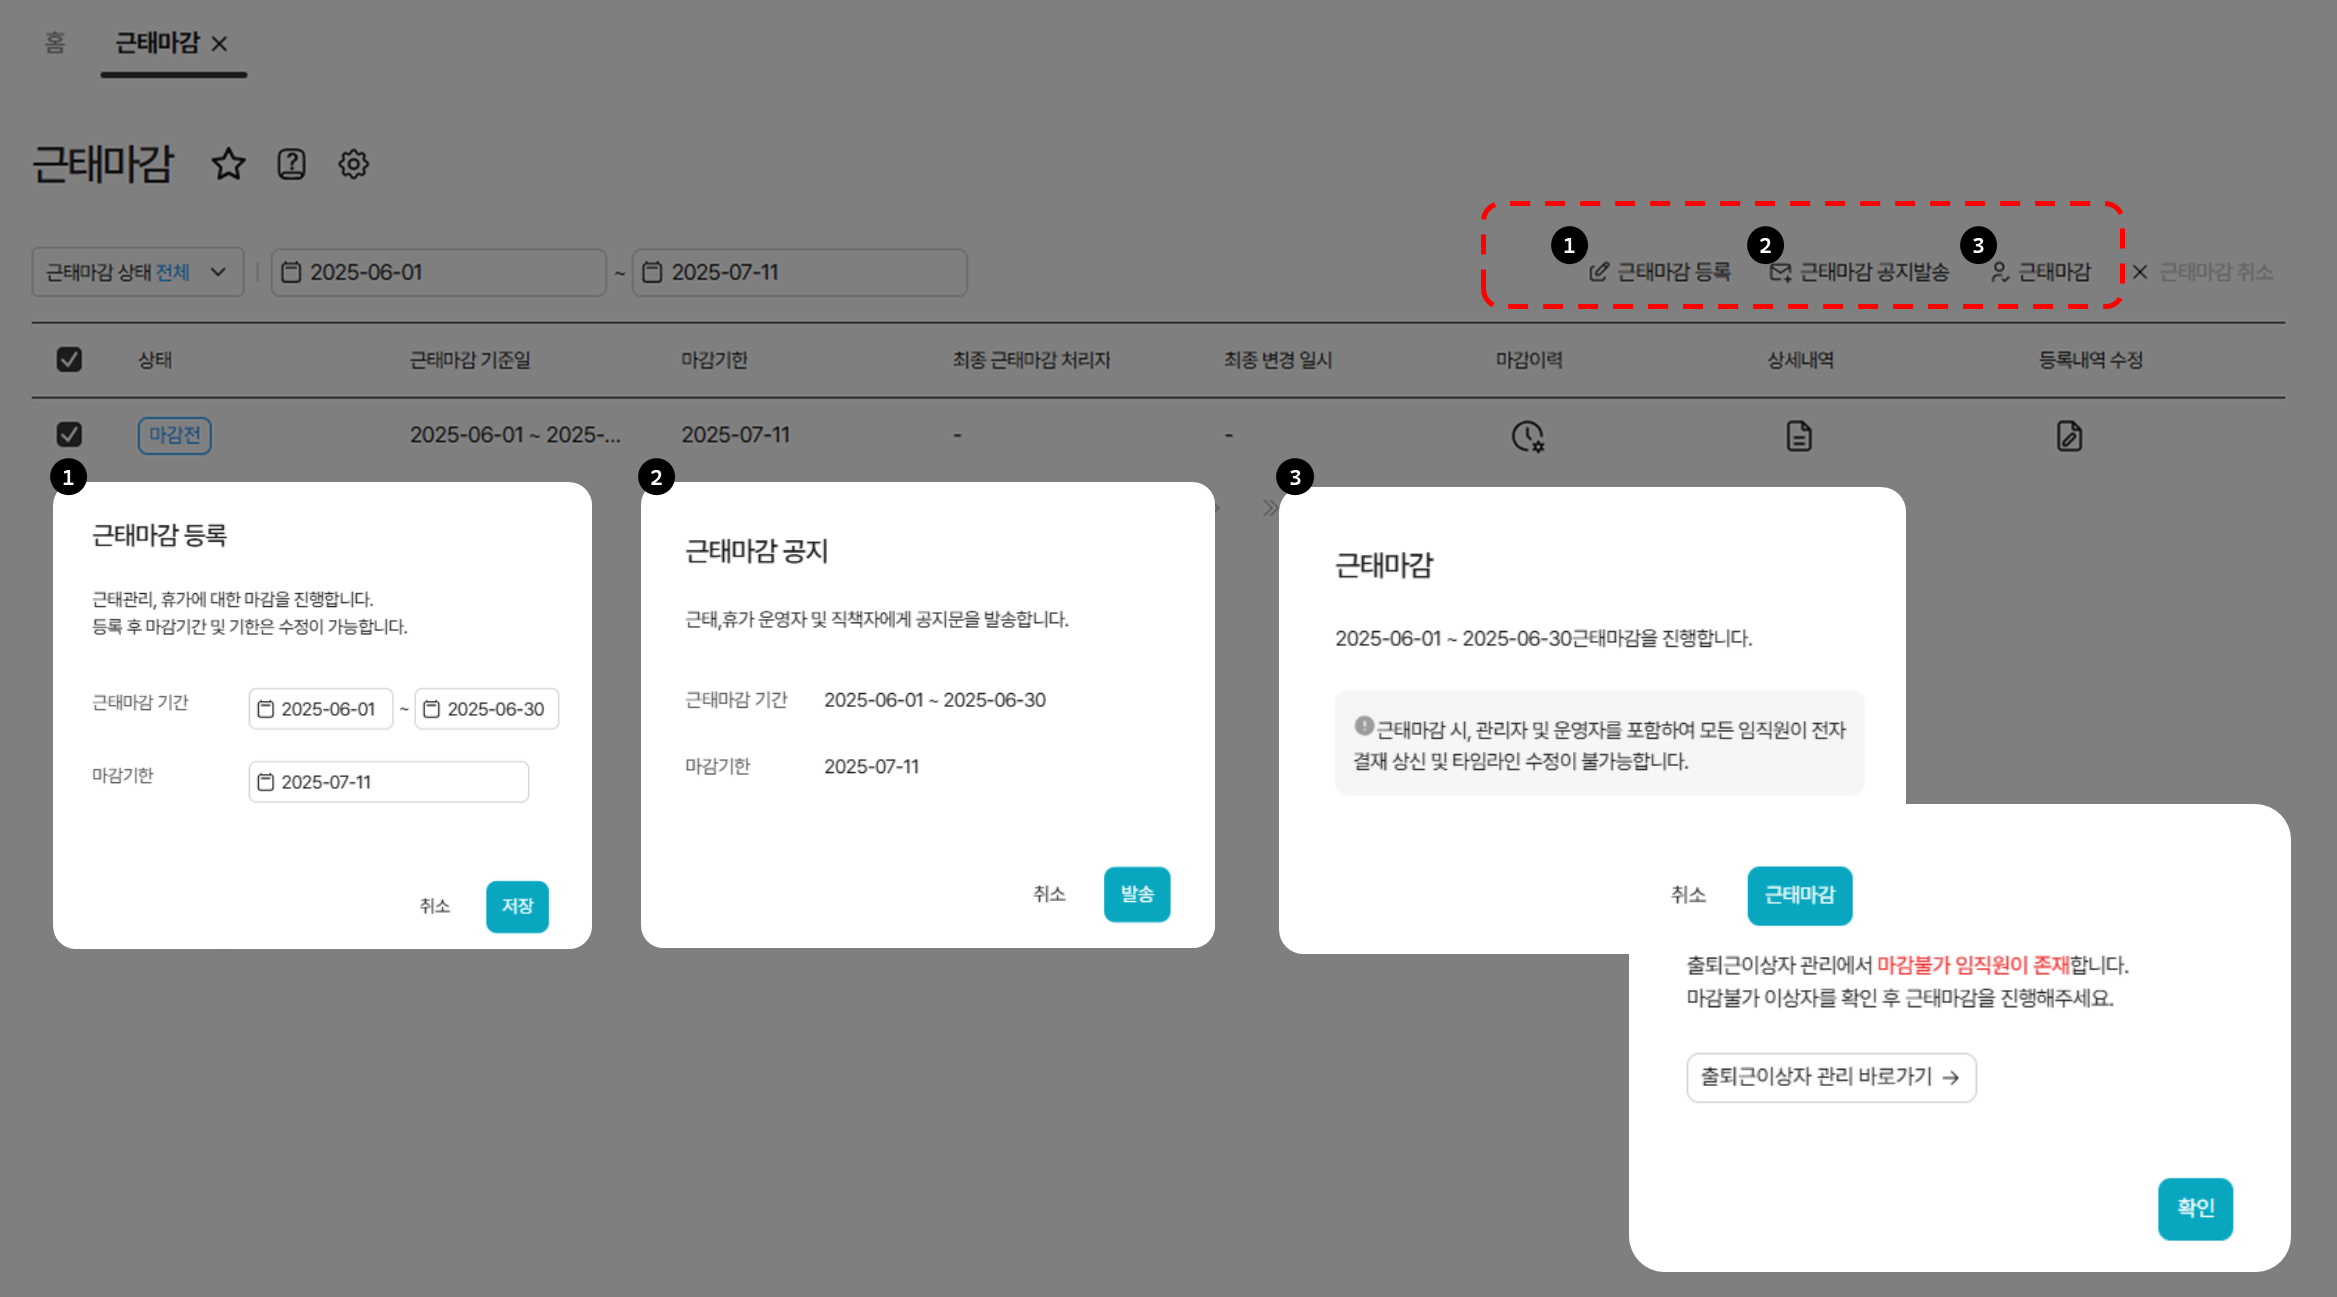Open the 상세내역 document icon
The height and width of the screenshot is (1297, 2337).
tap(1798, 436)
